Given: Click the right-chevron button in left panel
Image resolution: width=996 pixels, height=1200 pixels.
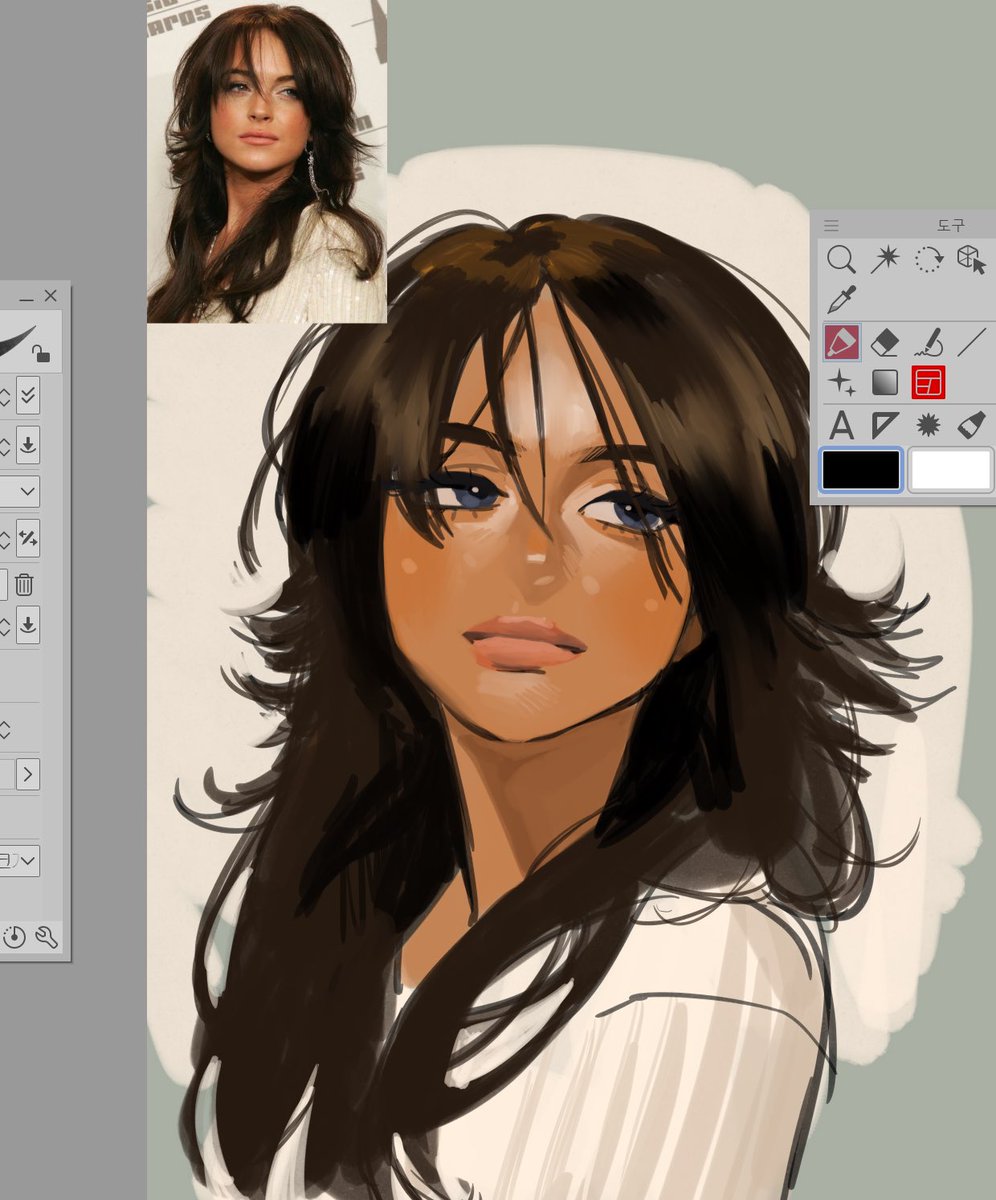Looking at the screenshot, I should point(28,773).
